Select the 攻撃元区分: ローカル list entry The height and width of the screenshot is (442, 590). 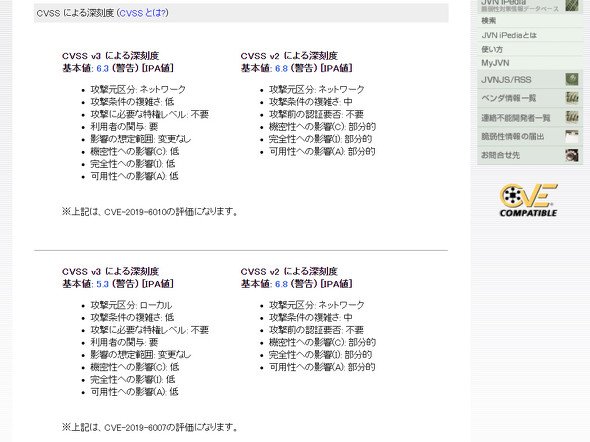(131, 305)
